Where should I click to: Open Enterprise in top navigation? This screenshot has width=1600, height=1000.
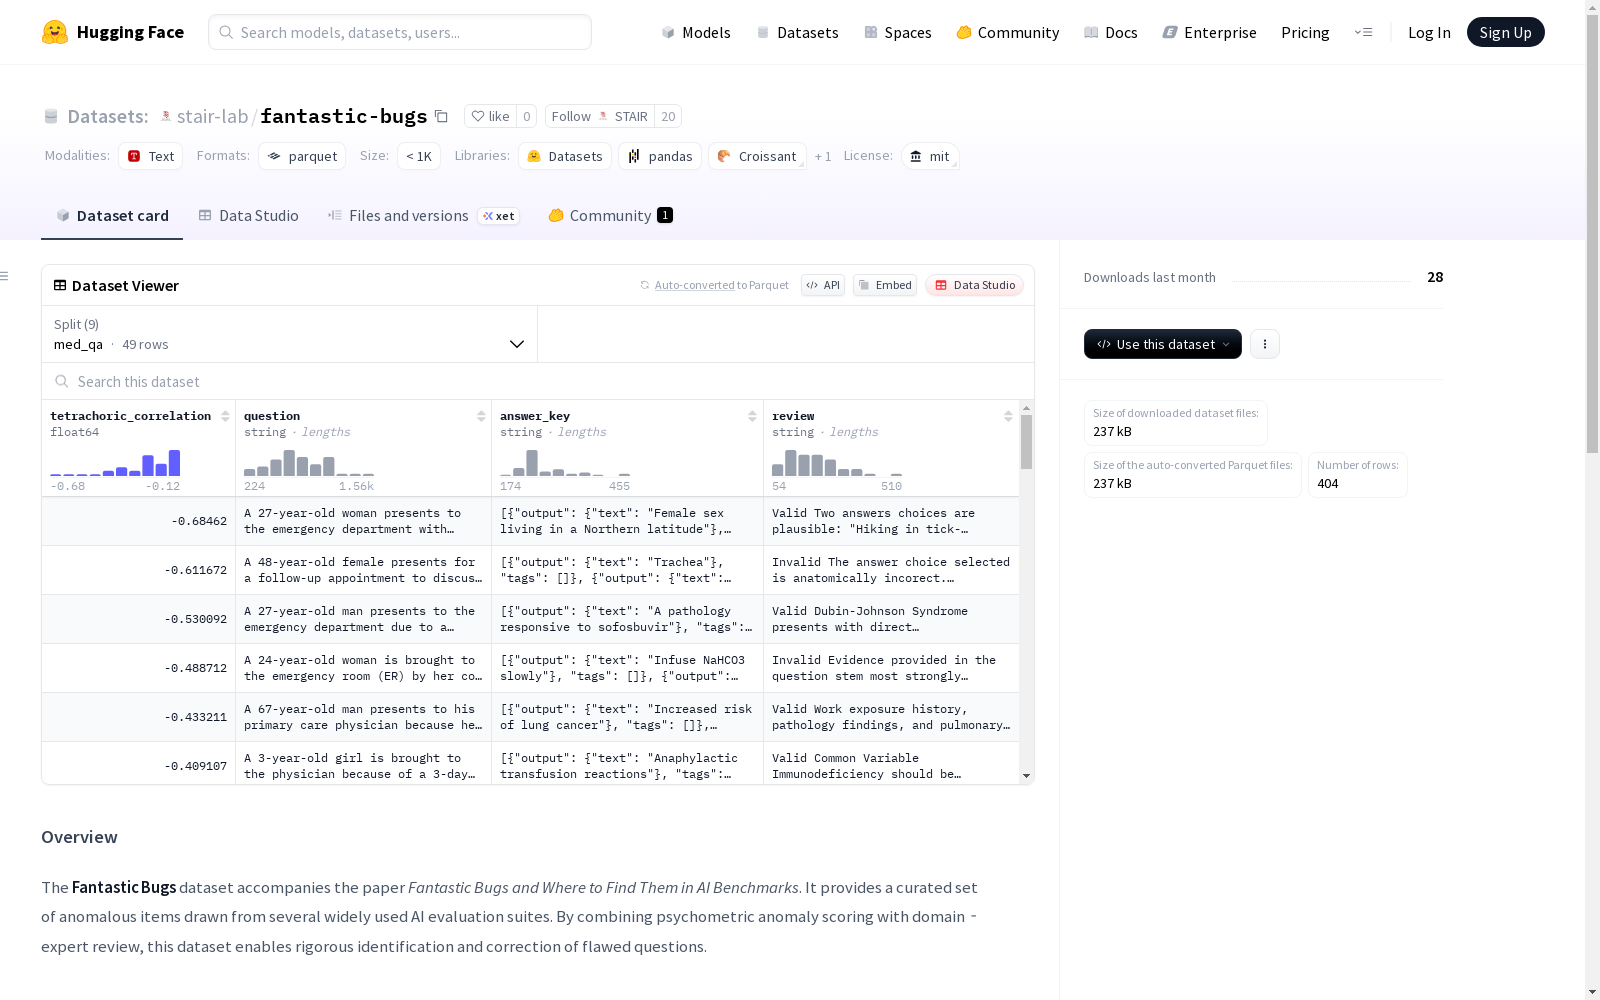1209,32
